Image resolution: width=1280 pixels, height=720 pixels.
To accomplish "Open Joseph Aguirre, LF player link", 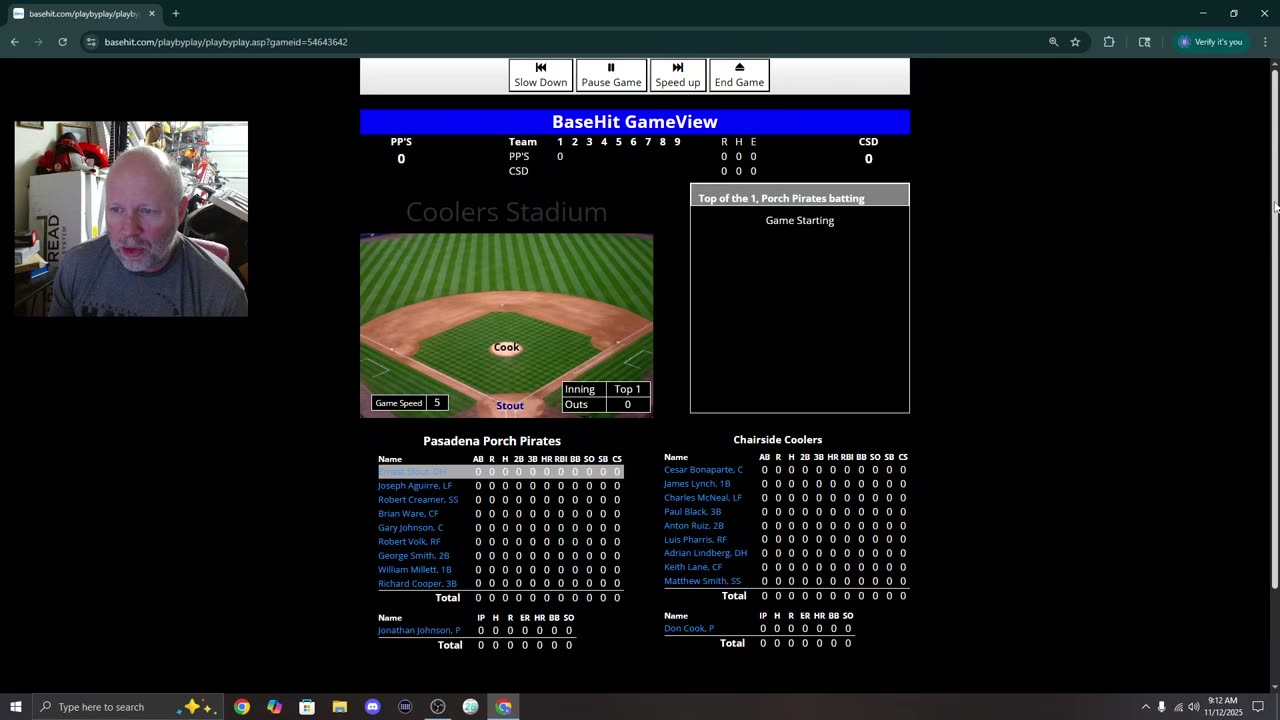I will coord(415,486).
